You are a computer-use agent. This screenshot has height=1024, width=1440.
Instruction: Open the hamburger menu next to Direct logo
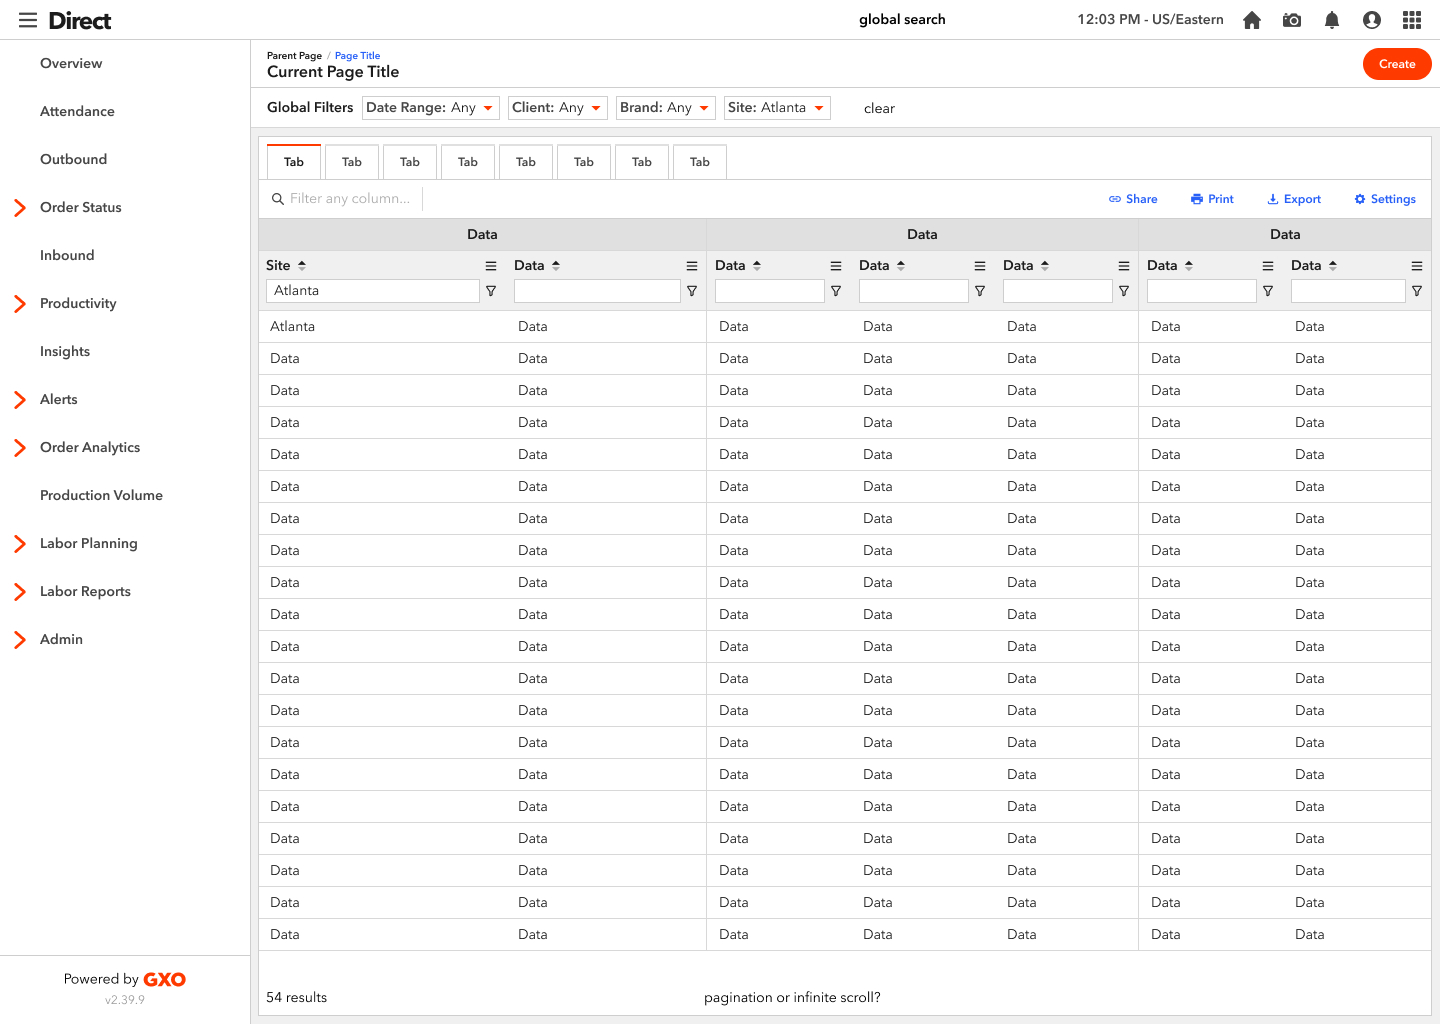point(27,20)
